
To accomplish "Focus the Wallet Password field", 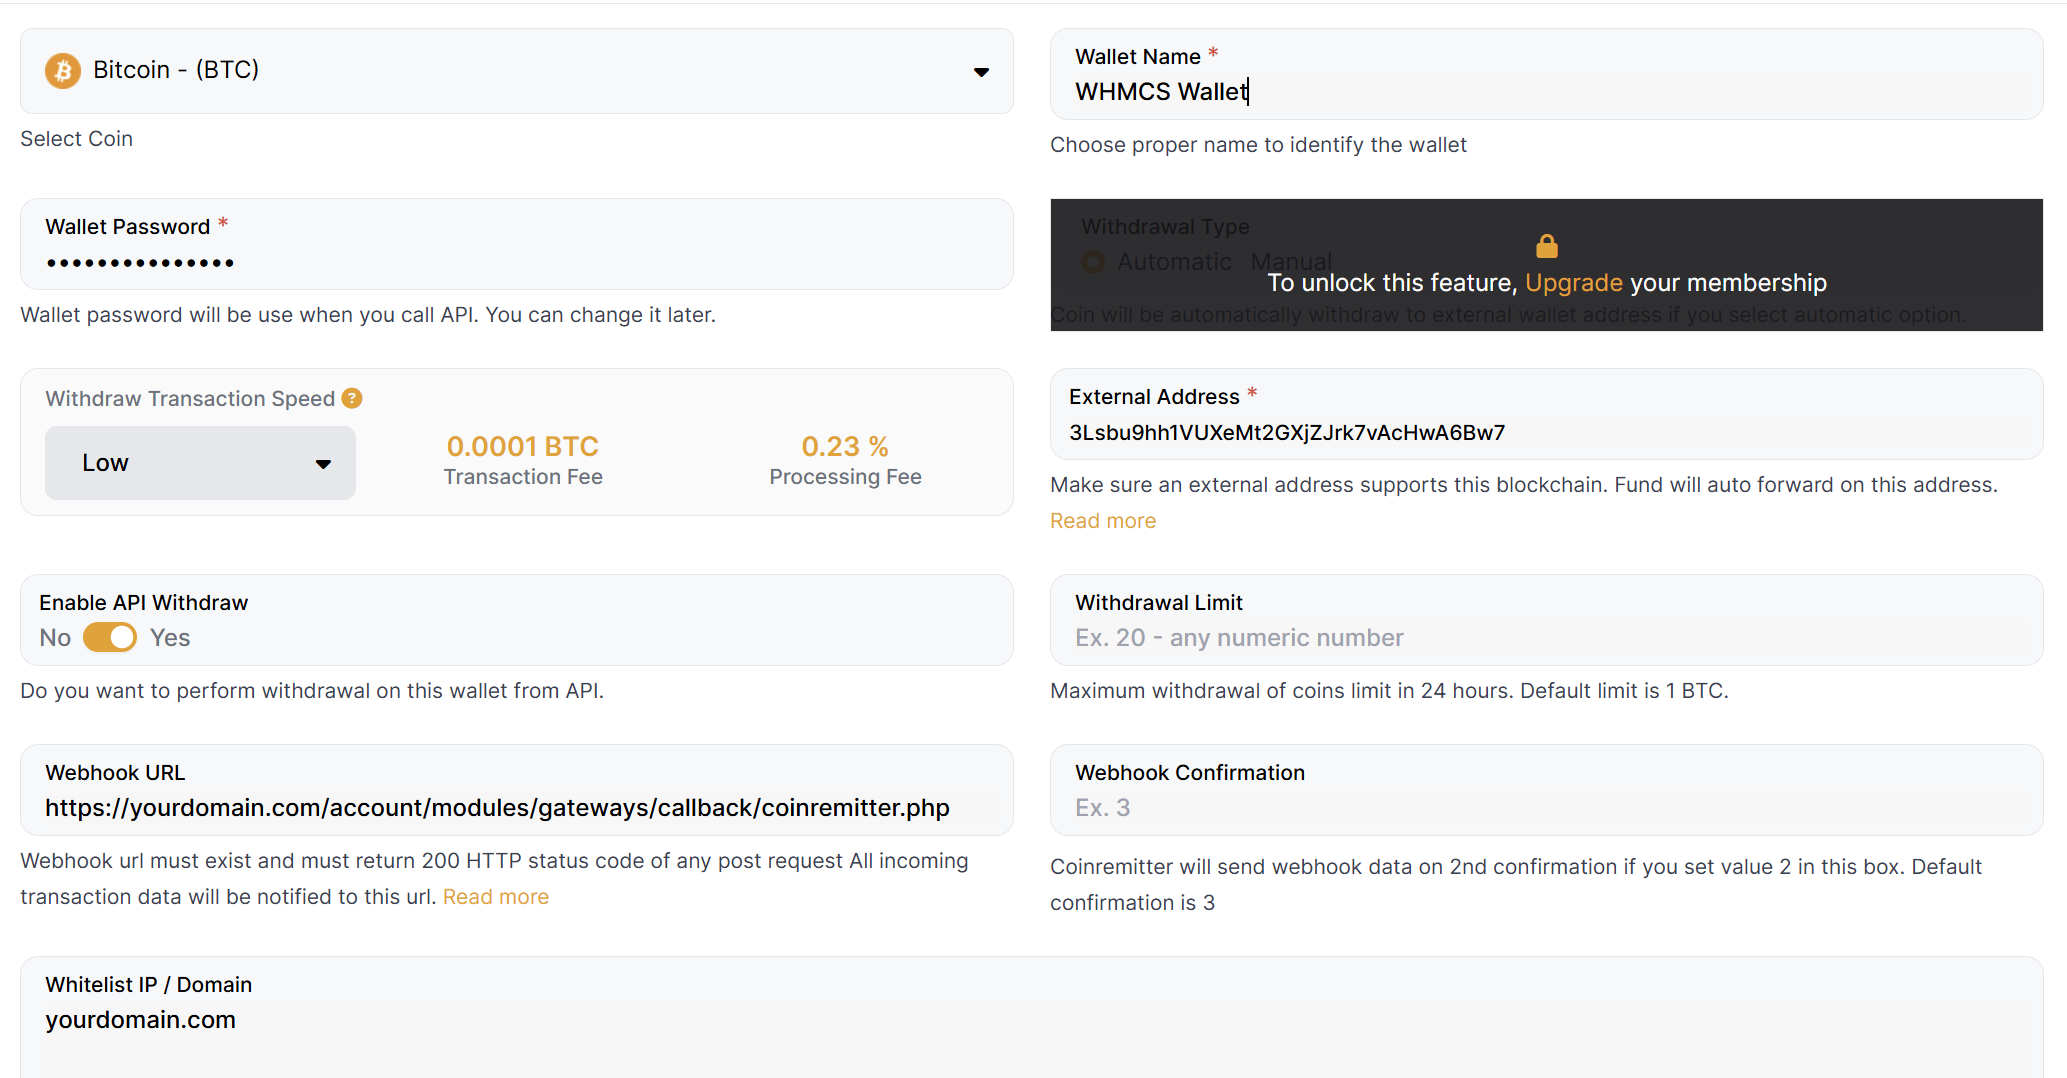I will pyautogui.click(x=516, y=263).
